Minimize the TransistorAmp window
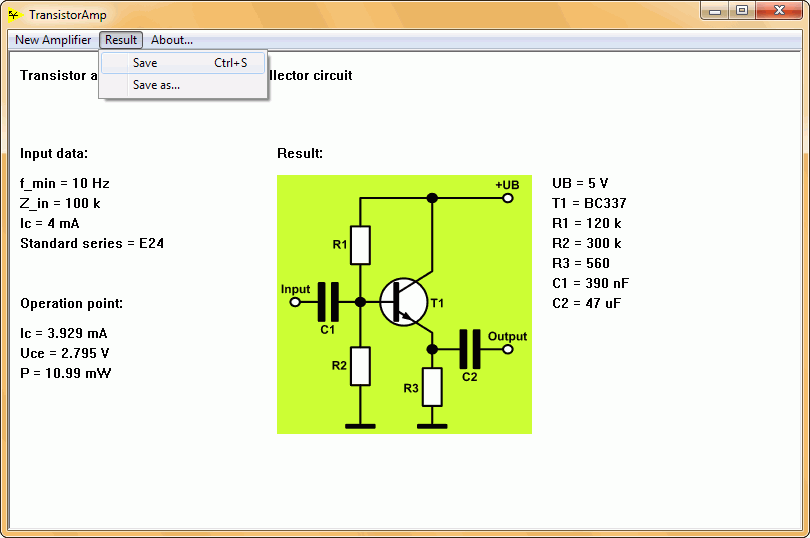 715,11
